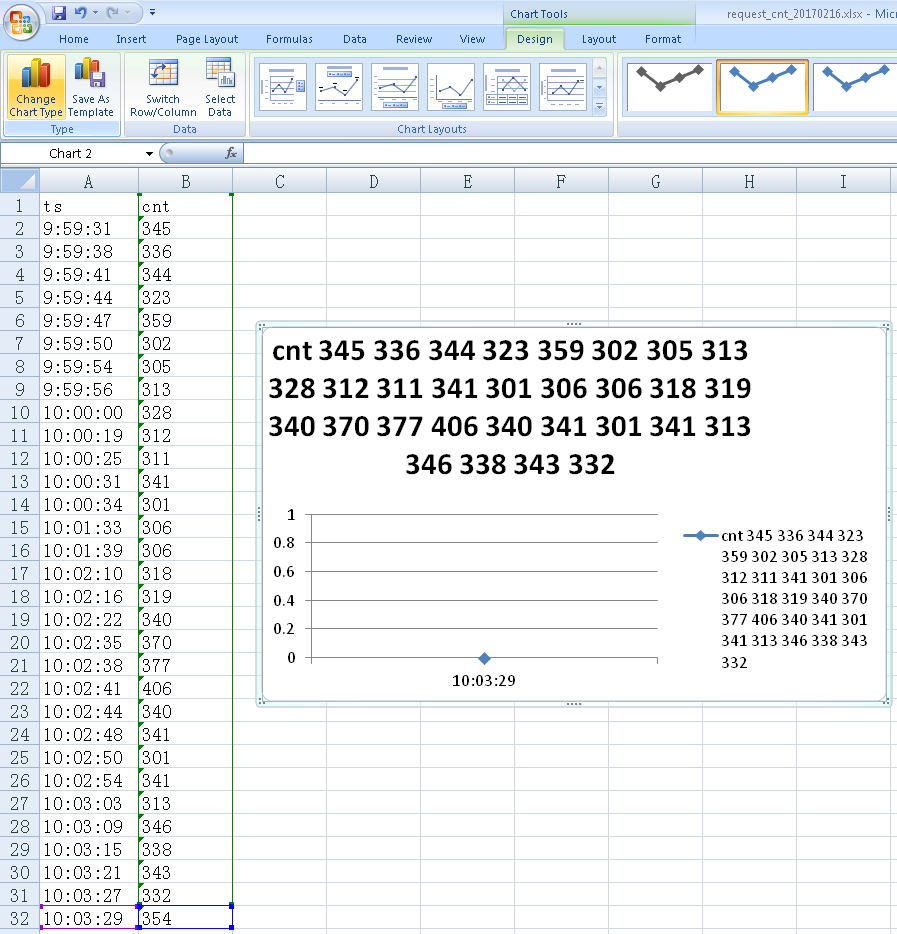Click the Insert Function fx button
897x934 pixels.
[231, 154]
